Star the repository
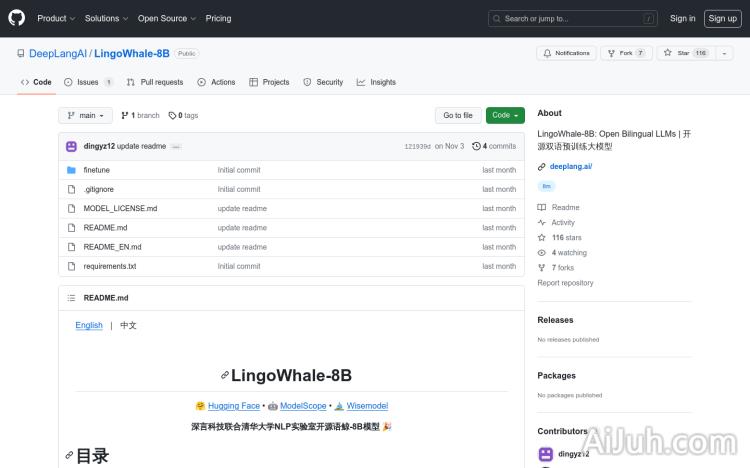The image size is (750, 468). pyautogui.click(x=686, y=53)
